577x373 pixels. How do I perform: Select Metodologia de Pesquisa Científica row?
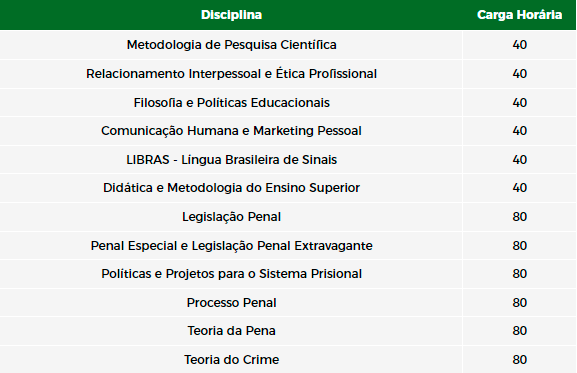pos(288,45)
